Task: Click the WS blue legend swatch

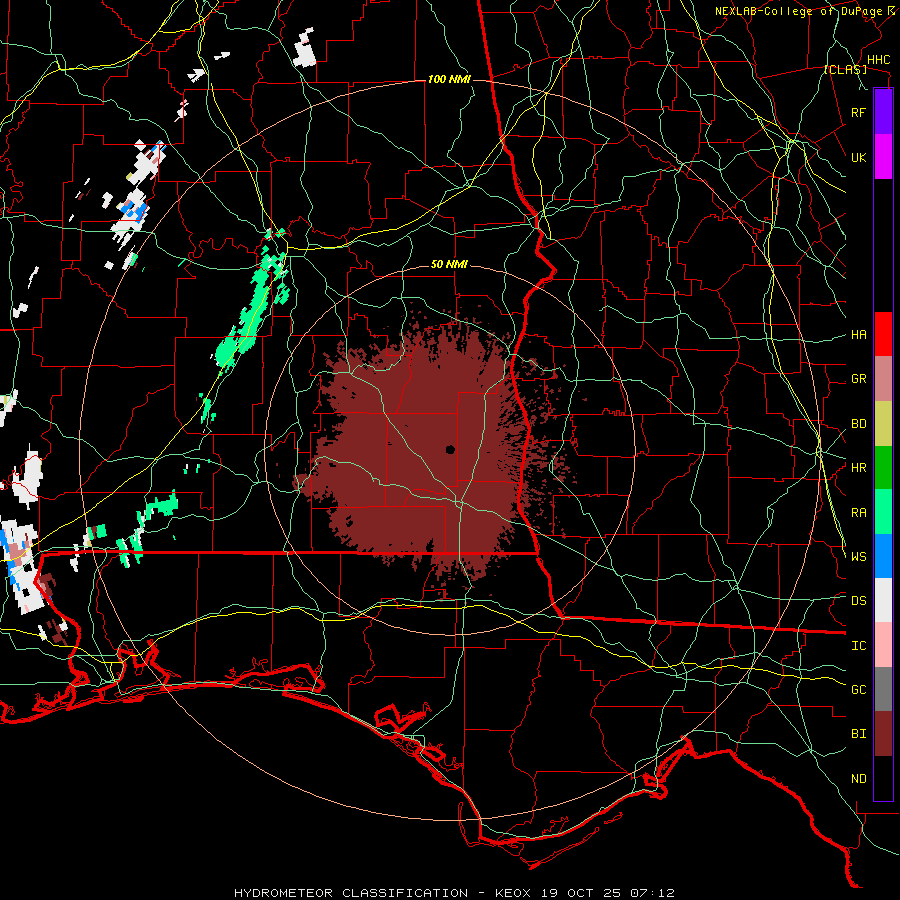Action: point(883,556)
